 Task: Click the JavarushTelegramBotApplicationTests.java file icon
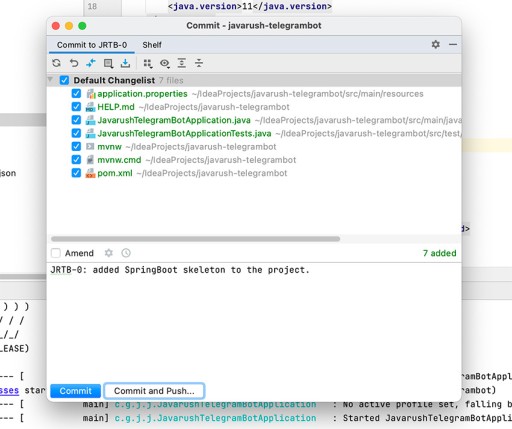pos(90,134)
